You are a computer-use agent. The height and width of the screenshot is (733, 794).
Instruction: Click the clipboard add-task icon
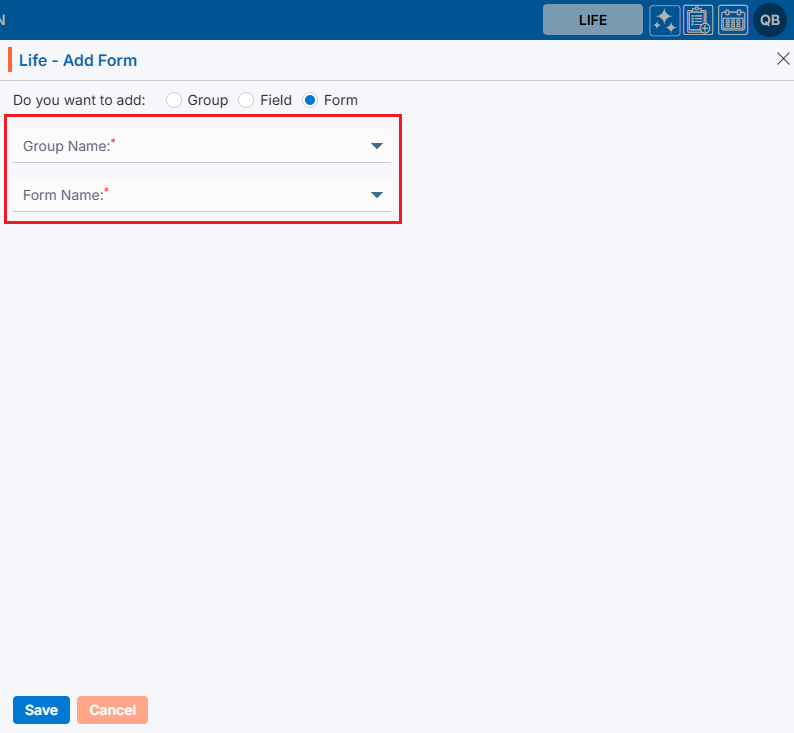pos(698,20)
